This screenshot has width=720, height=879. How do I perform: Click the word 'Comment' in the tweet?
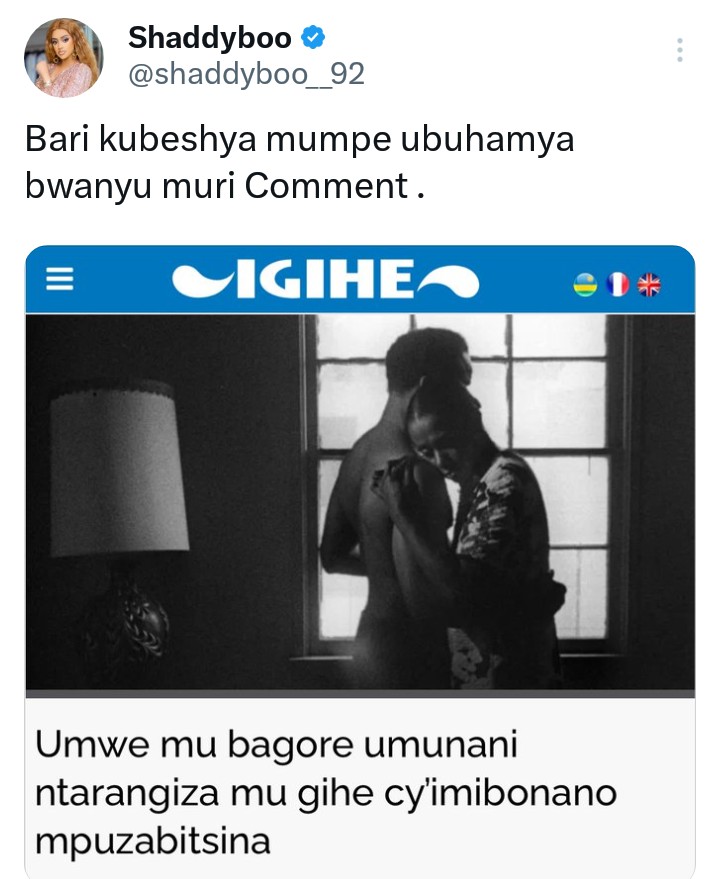pyautogui.click(x=326, y=186)
